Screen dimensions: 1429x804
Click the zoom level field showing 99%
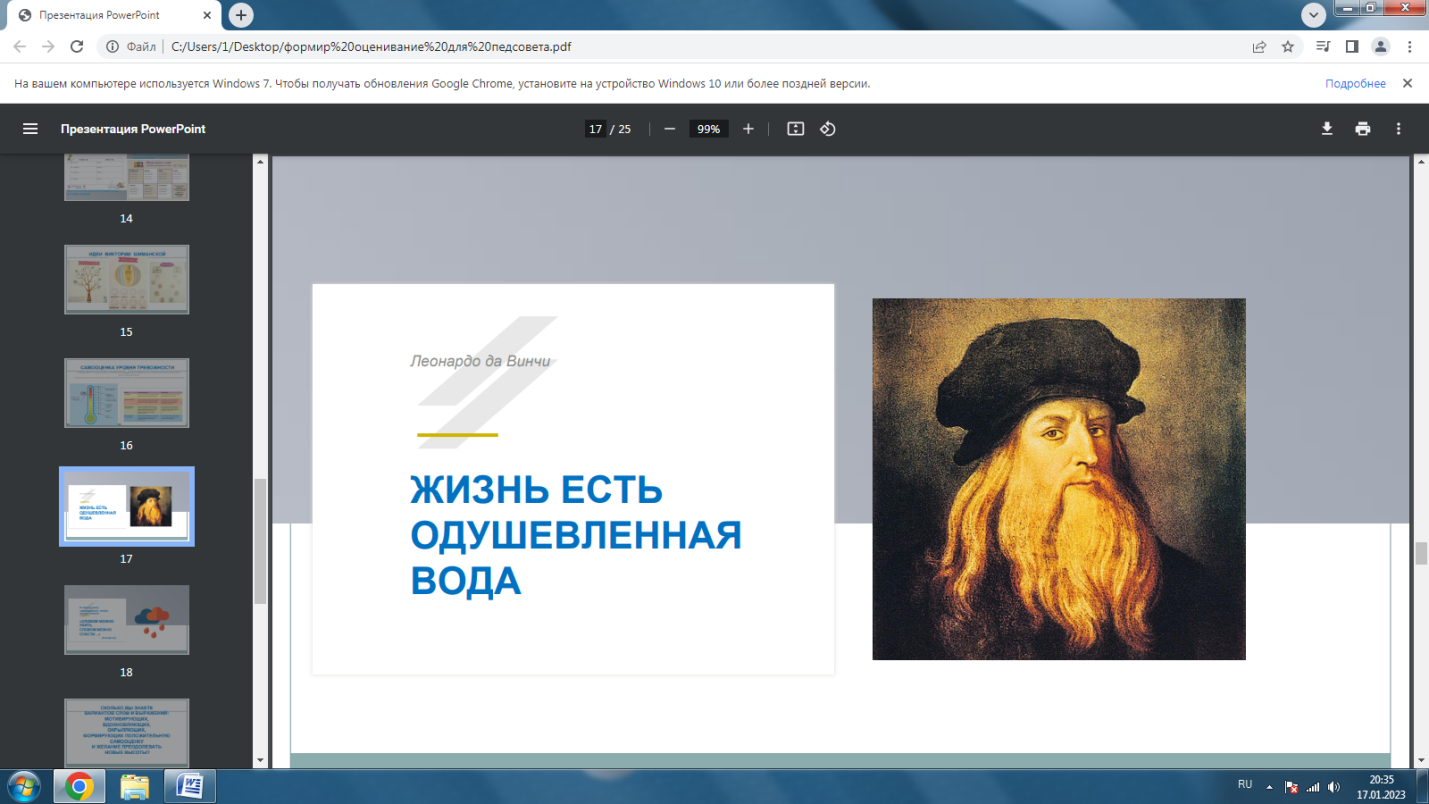(x=709, y=129)
